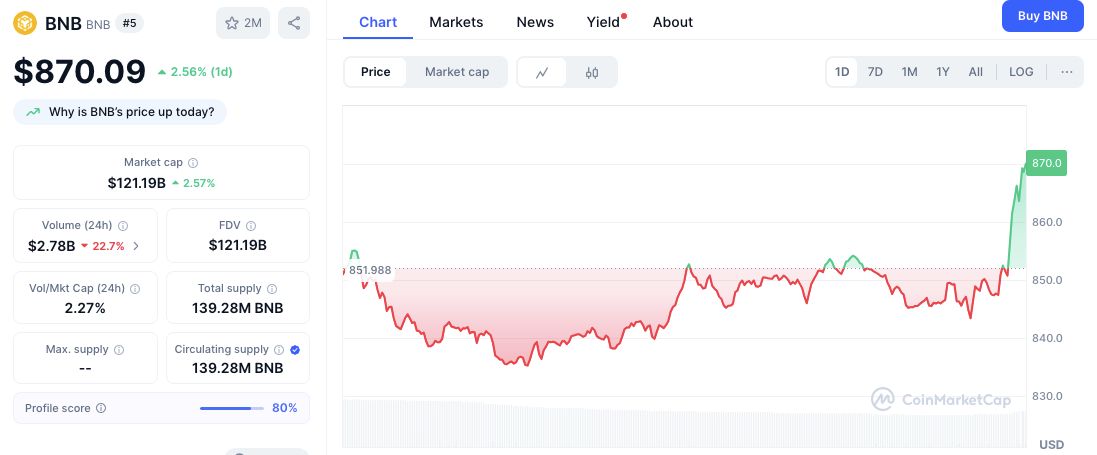Image resolution: width=1097 pixels, height=455 pixels.
Task: Click the Buy BNB button
Action: click(x=1042, y=16)
